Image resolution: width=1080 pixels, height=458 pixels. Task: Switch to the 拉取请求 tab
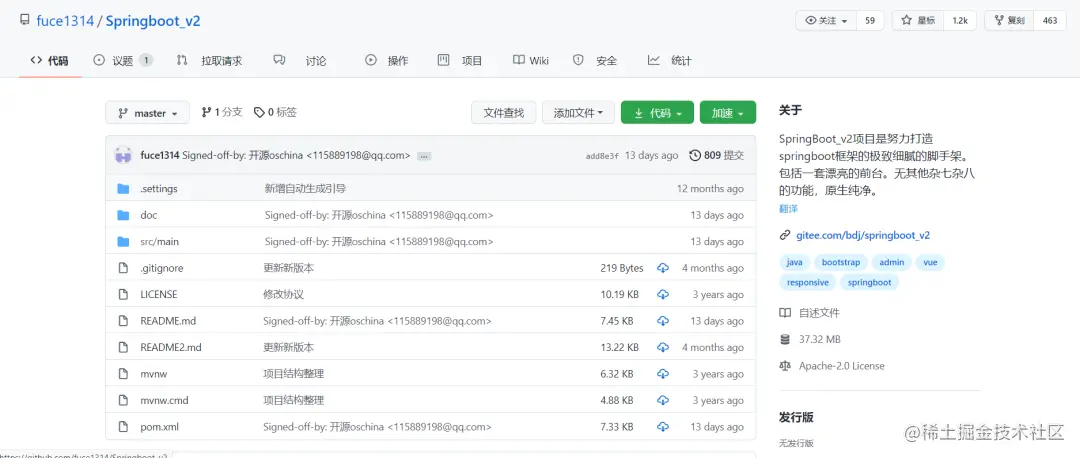tap(209, 61)
